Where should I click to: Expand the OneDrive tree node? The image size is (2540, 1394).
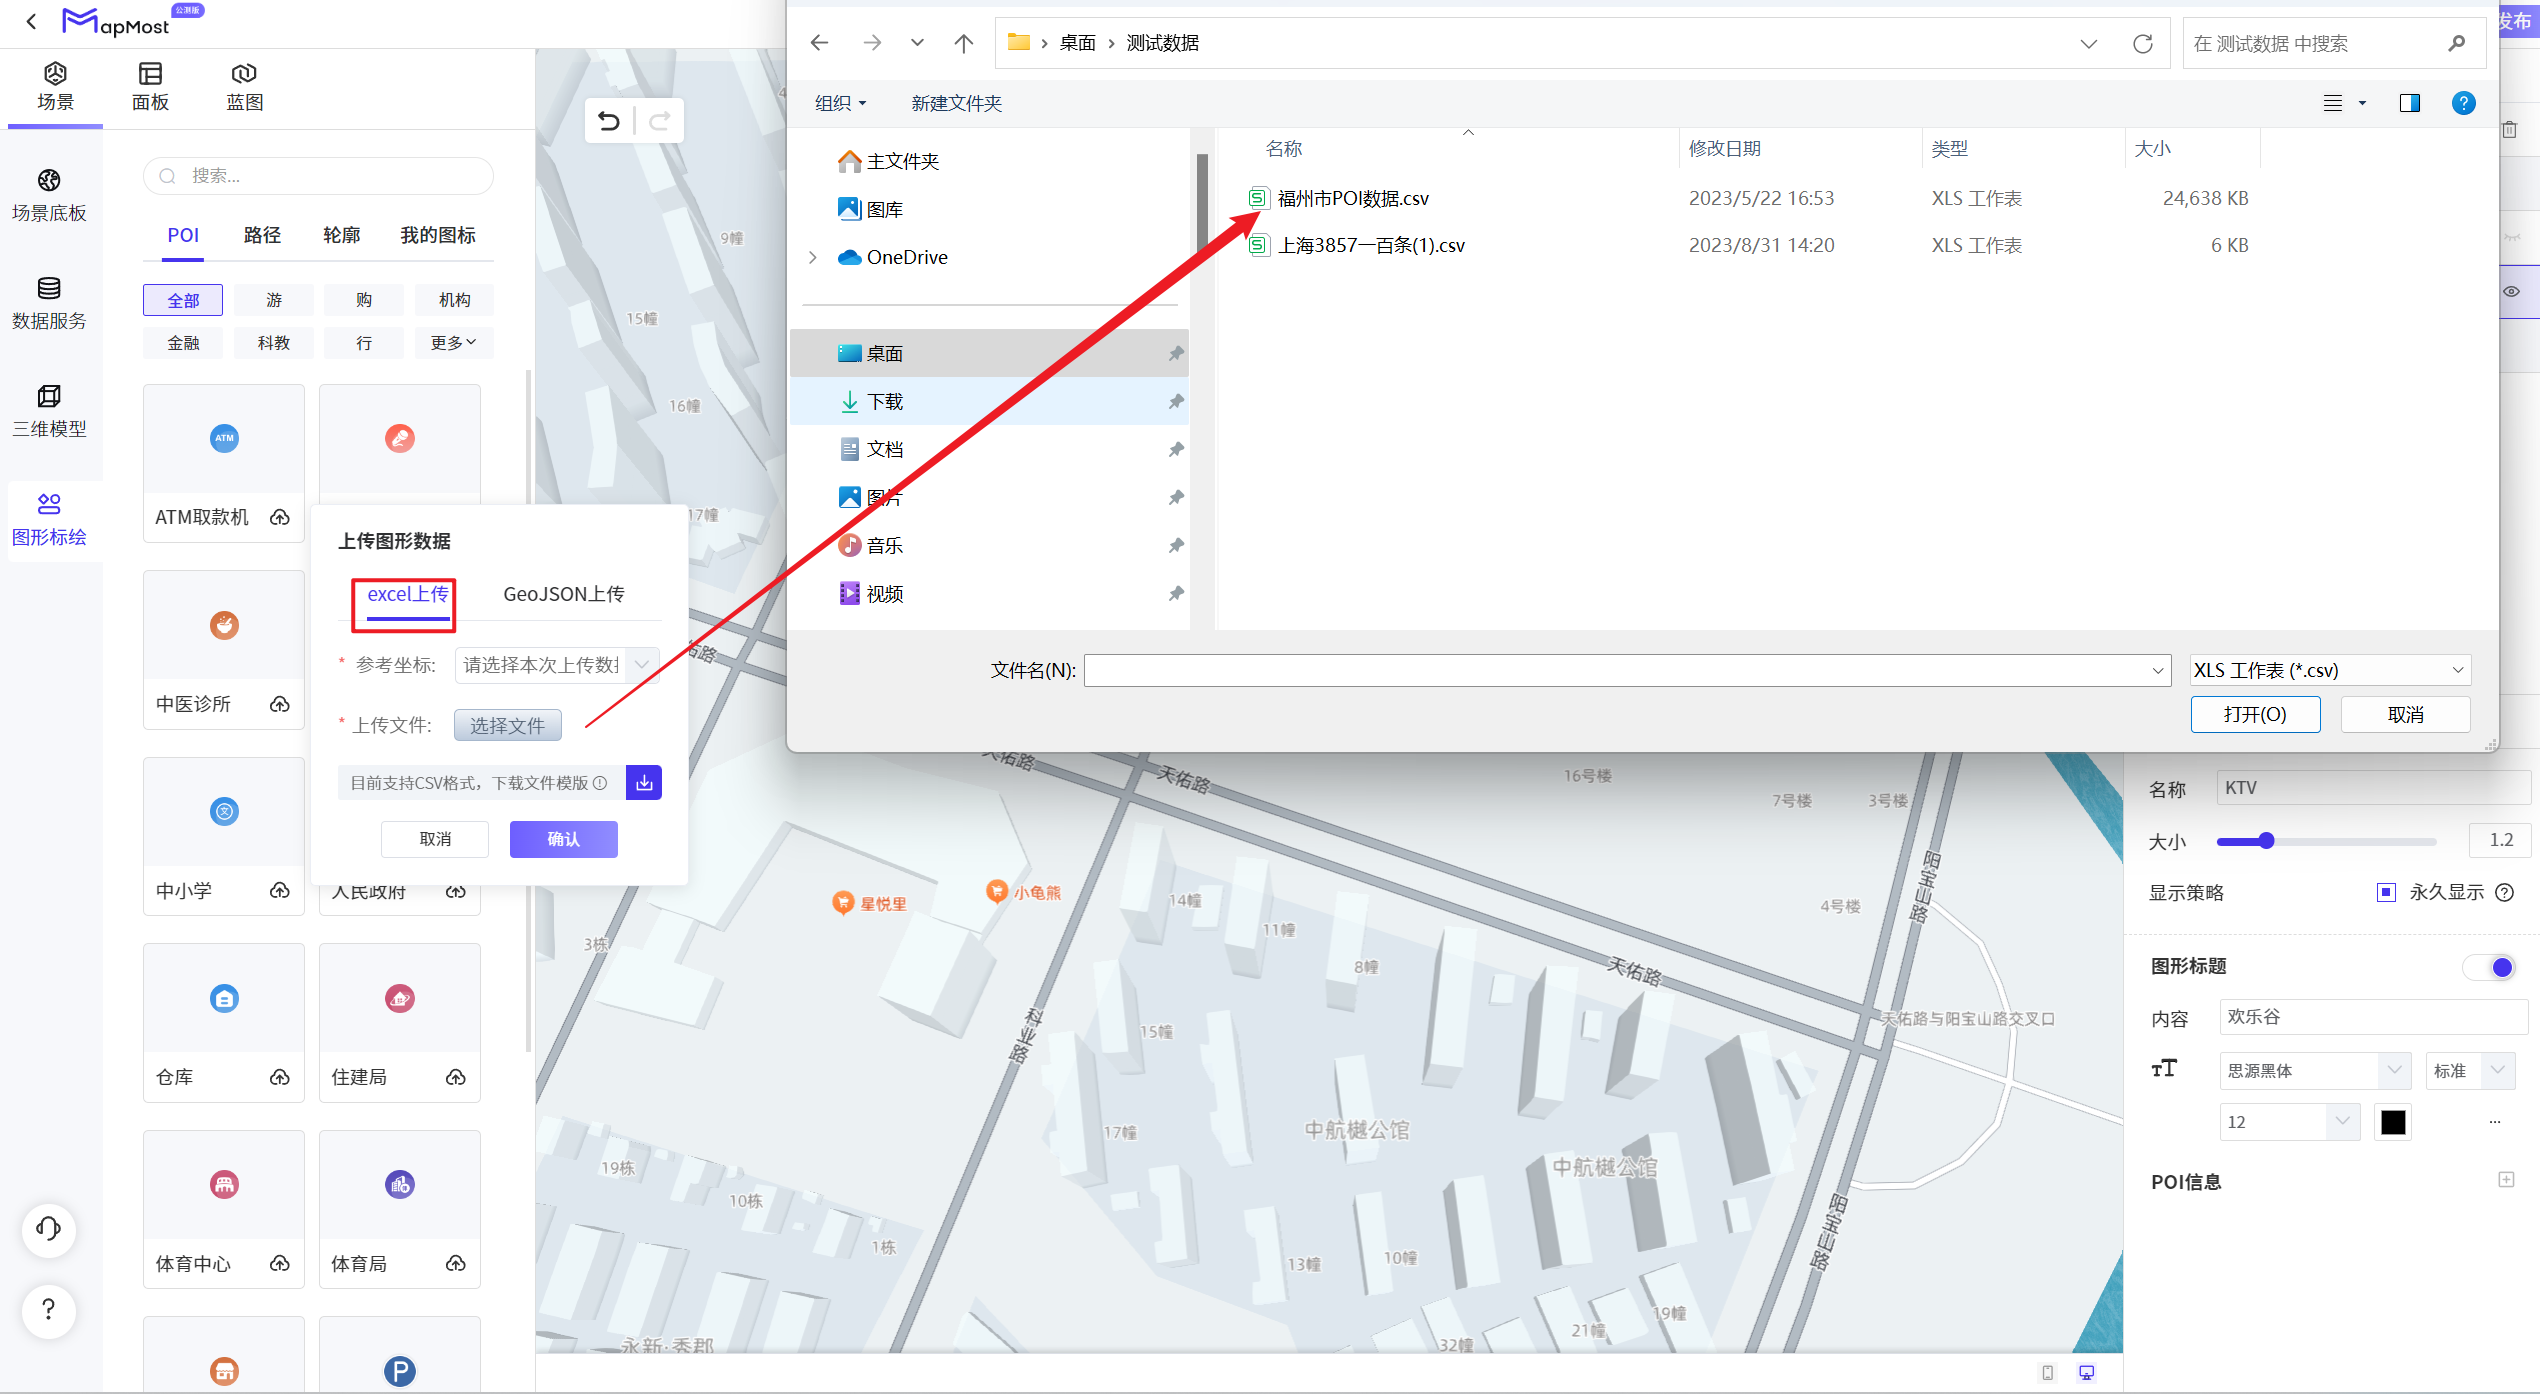(813, 257)
